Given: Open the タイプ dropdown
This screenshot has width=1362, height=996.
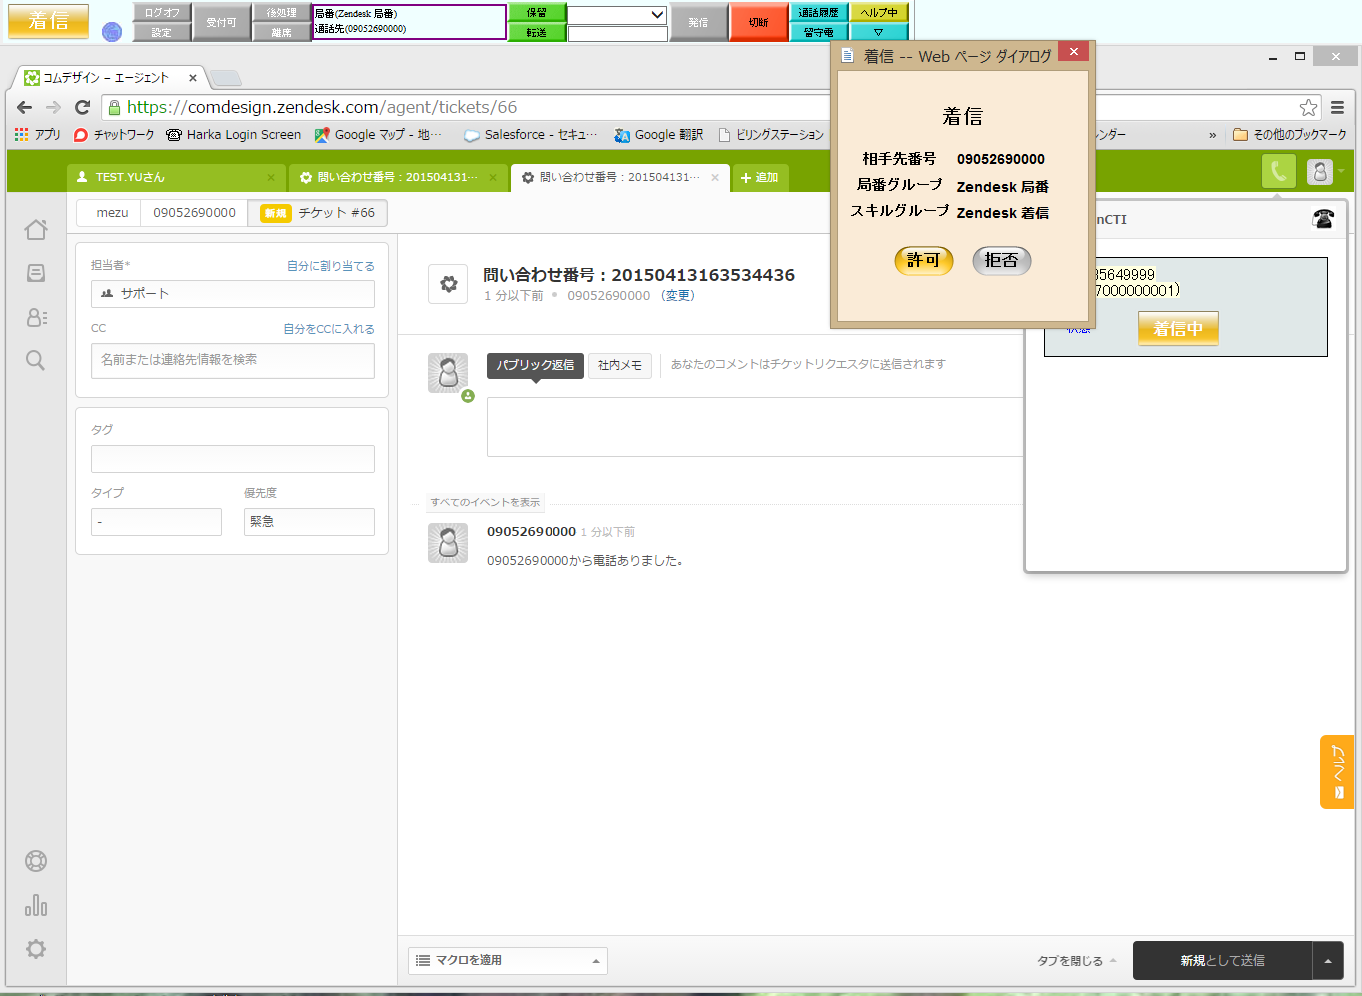Looking at the screenshot, I should tap(156, 522).
